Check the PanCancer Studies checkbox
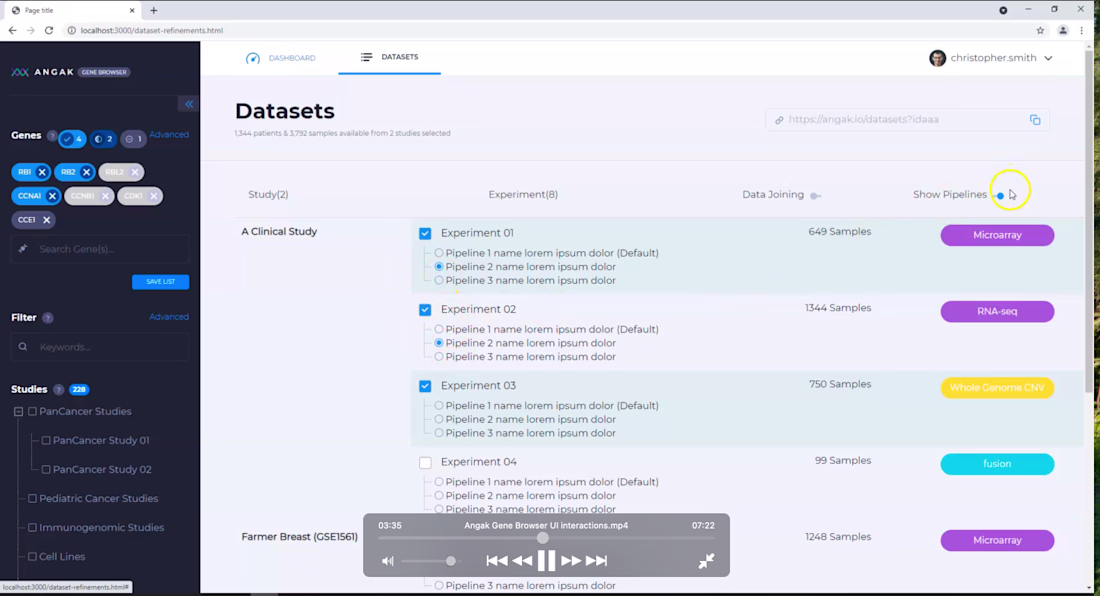 (x=32, y=412)
